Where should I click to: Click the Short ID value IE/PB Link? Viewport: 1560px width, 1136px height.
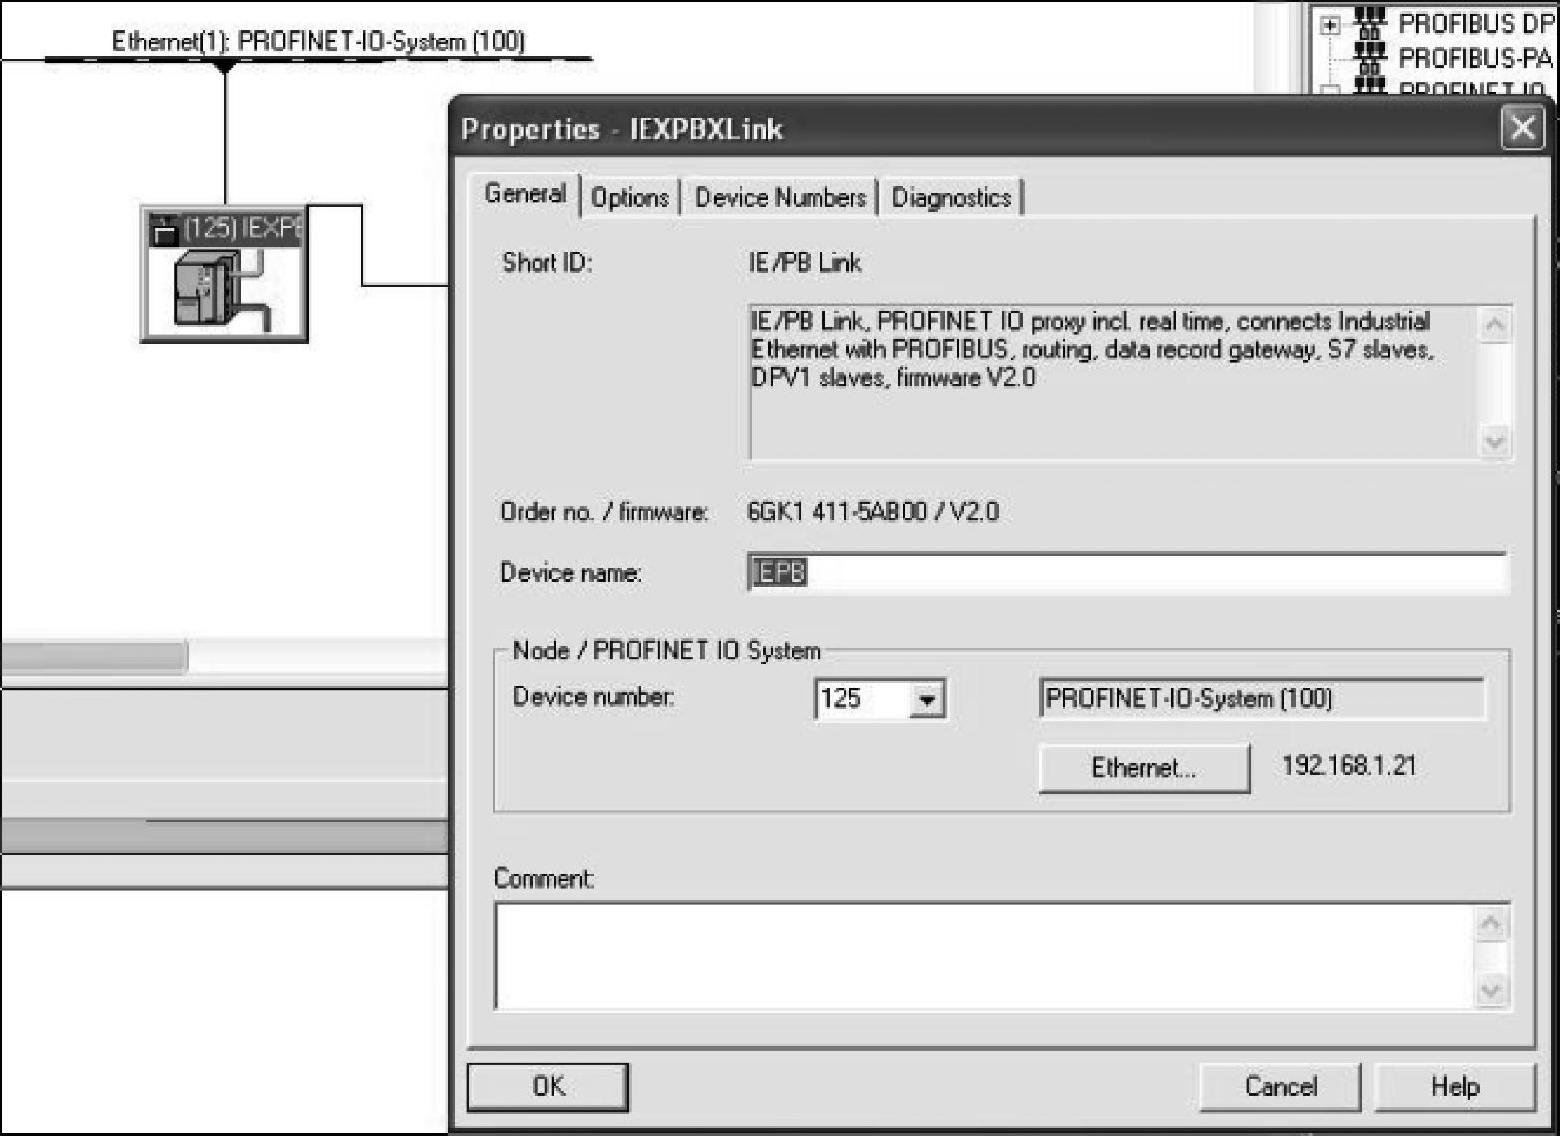(805, 263)
